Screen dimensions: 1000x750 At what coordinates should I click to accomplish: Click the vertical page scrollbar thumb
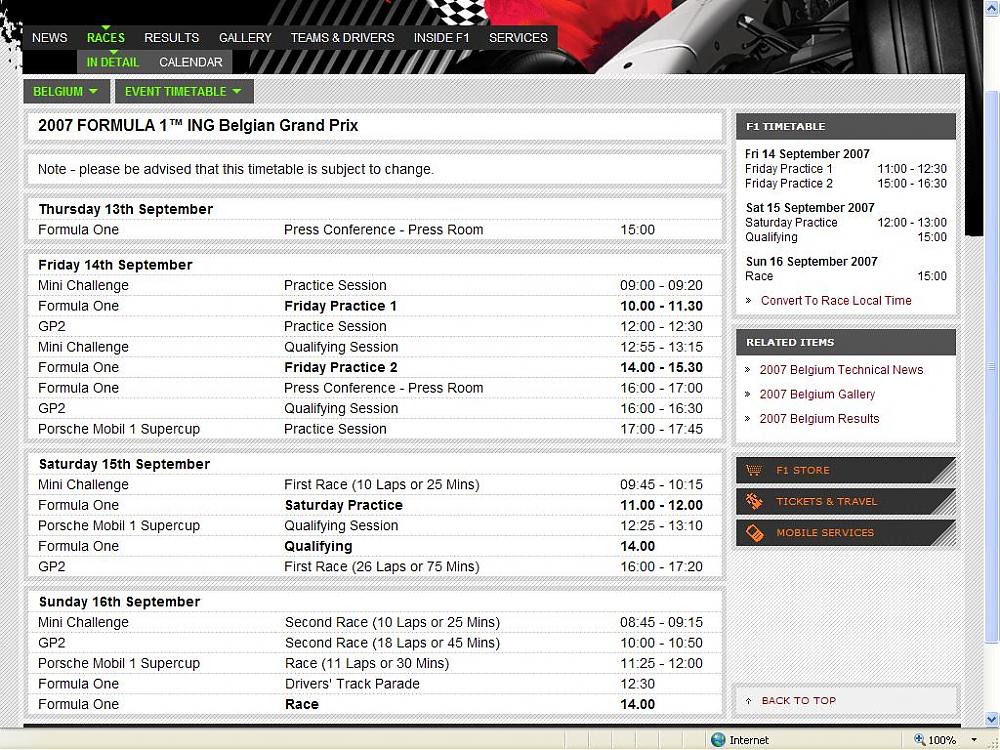[x=992, y=367]
